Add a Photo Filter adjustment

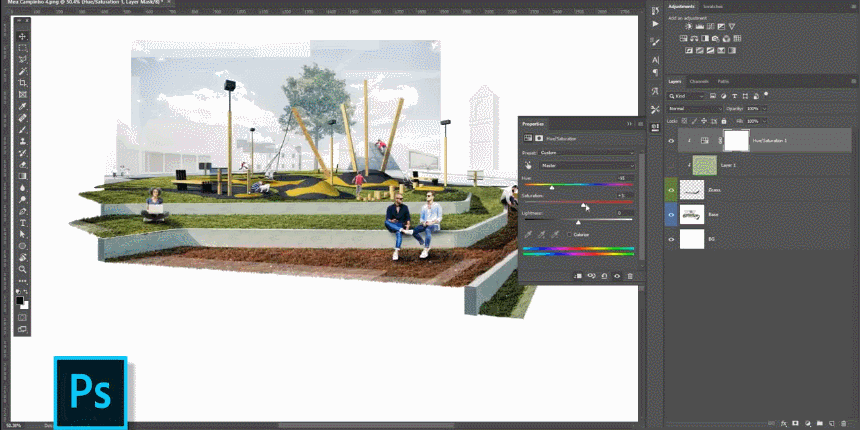click(715, 38)
